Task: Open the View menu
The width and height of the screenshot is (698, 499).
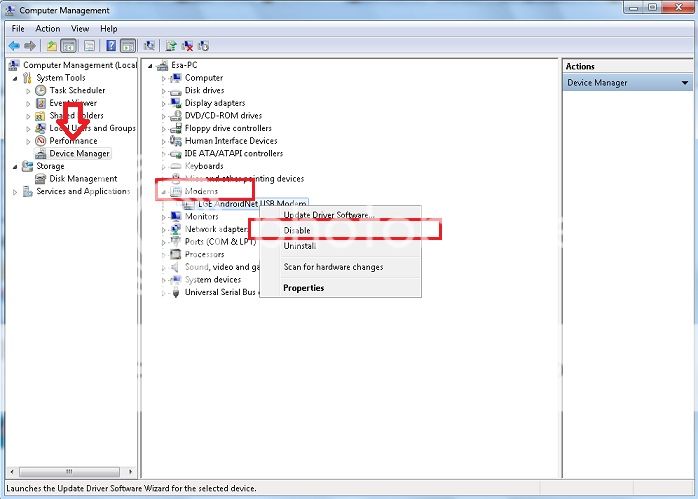Action: pyautogui.click(x=80, y=29)
